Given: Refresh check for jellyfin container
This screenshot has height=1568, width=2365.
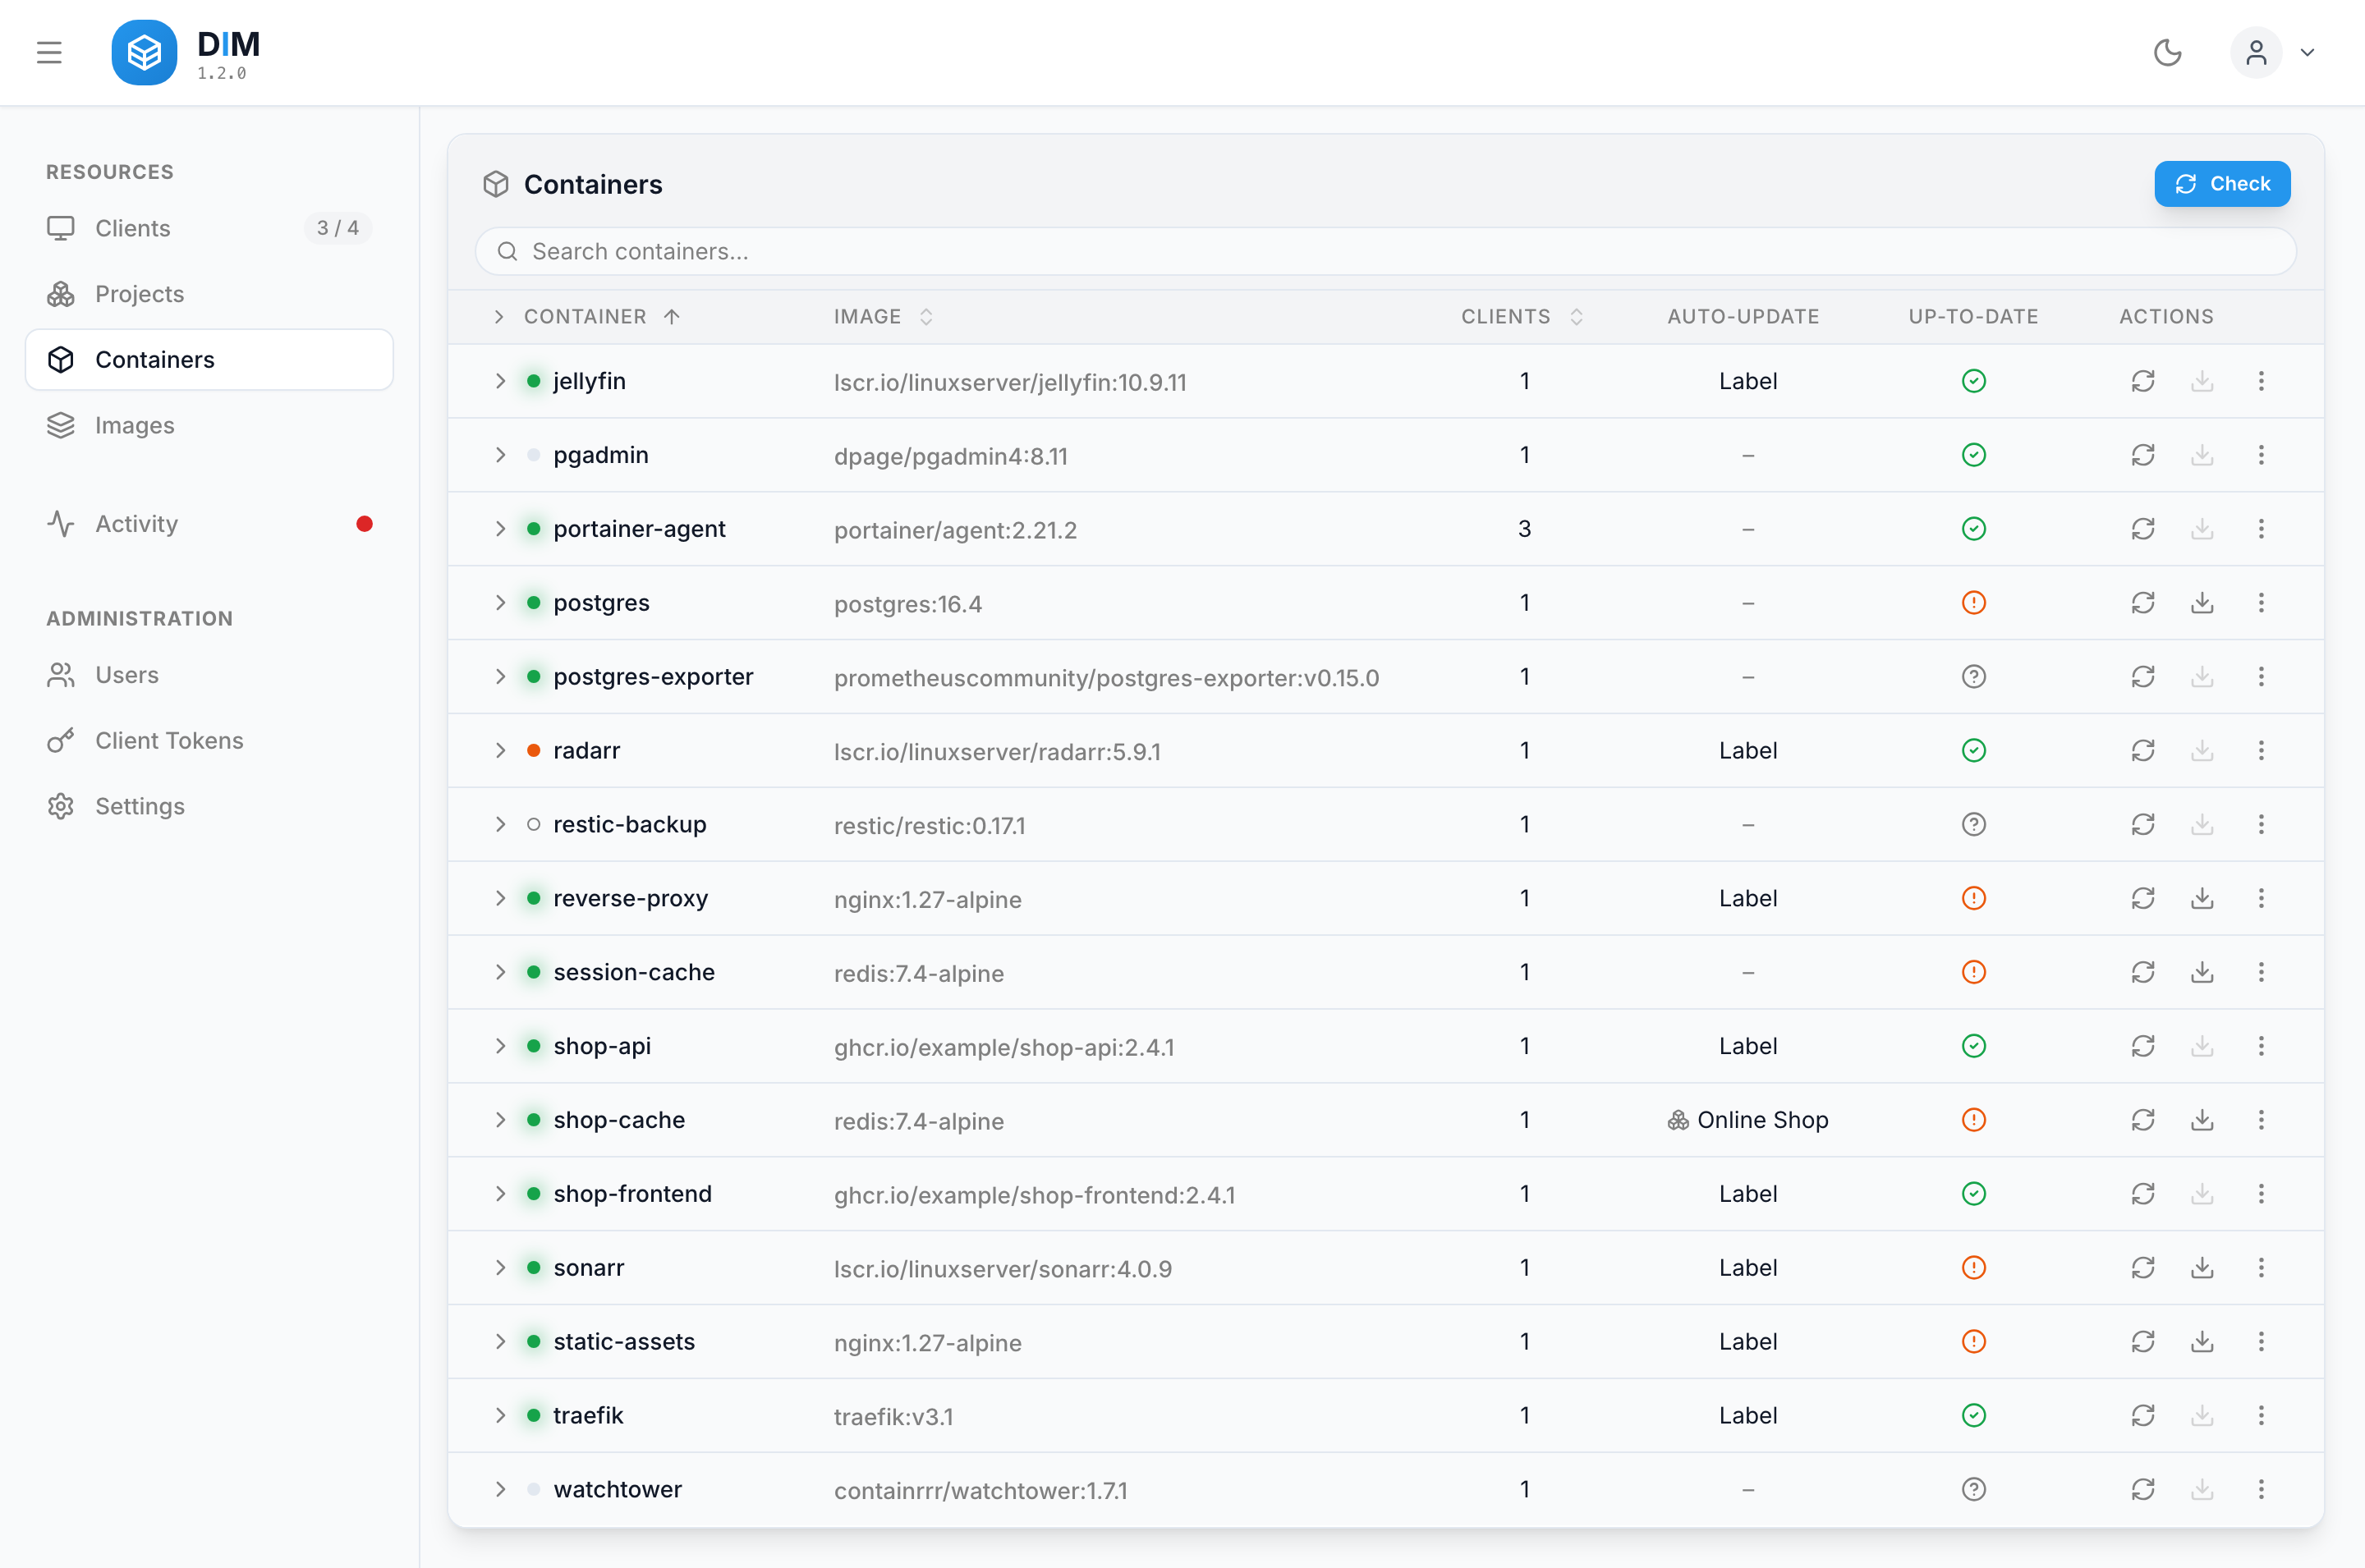Looking at the screenshot, I should point(2143,381).
